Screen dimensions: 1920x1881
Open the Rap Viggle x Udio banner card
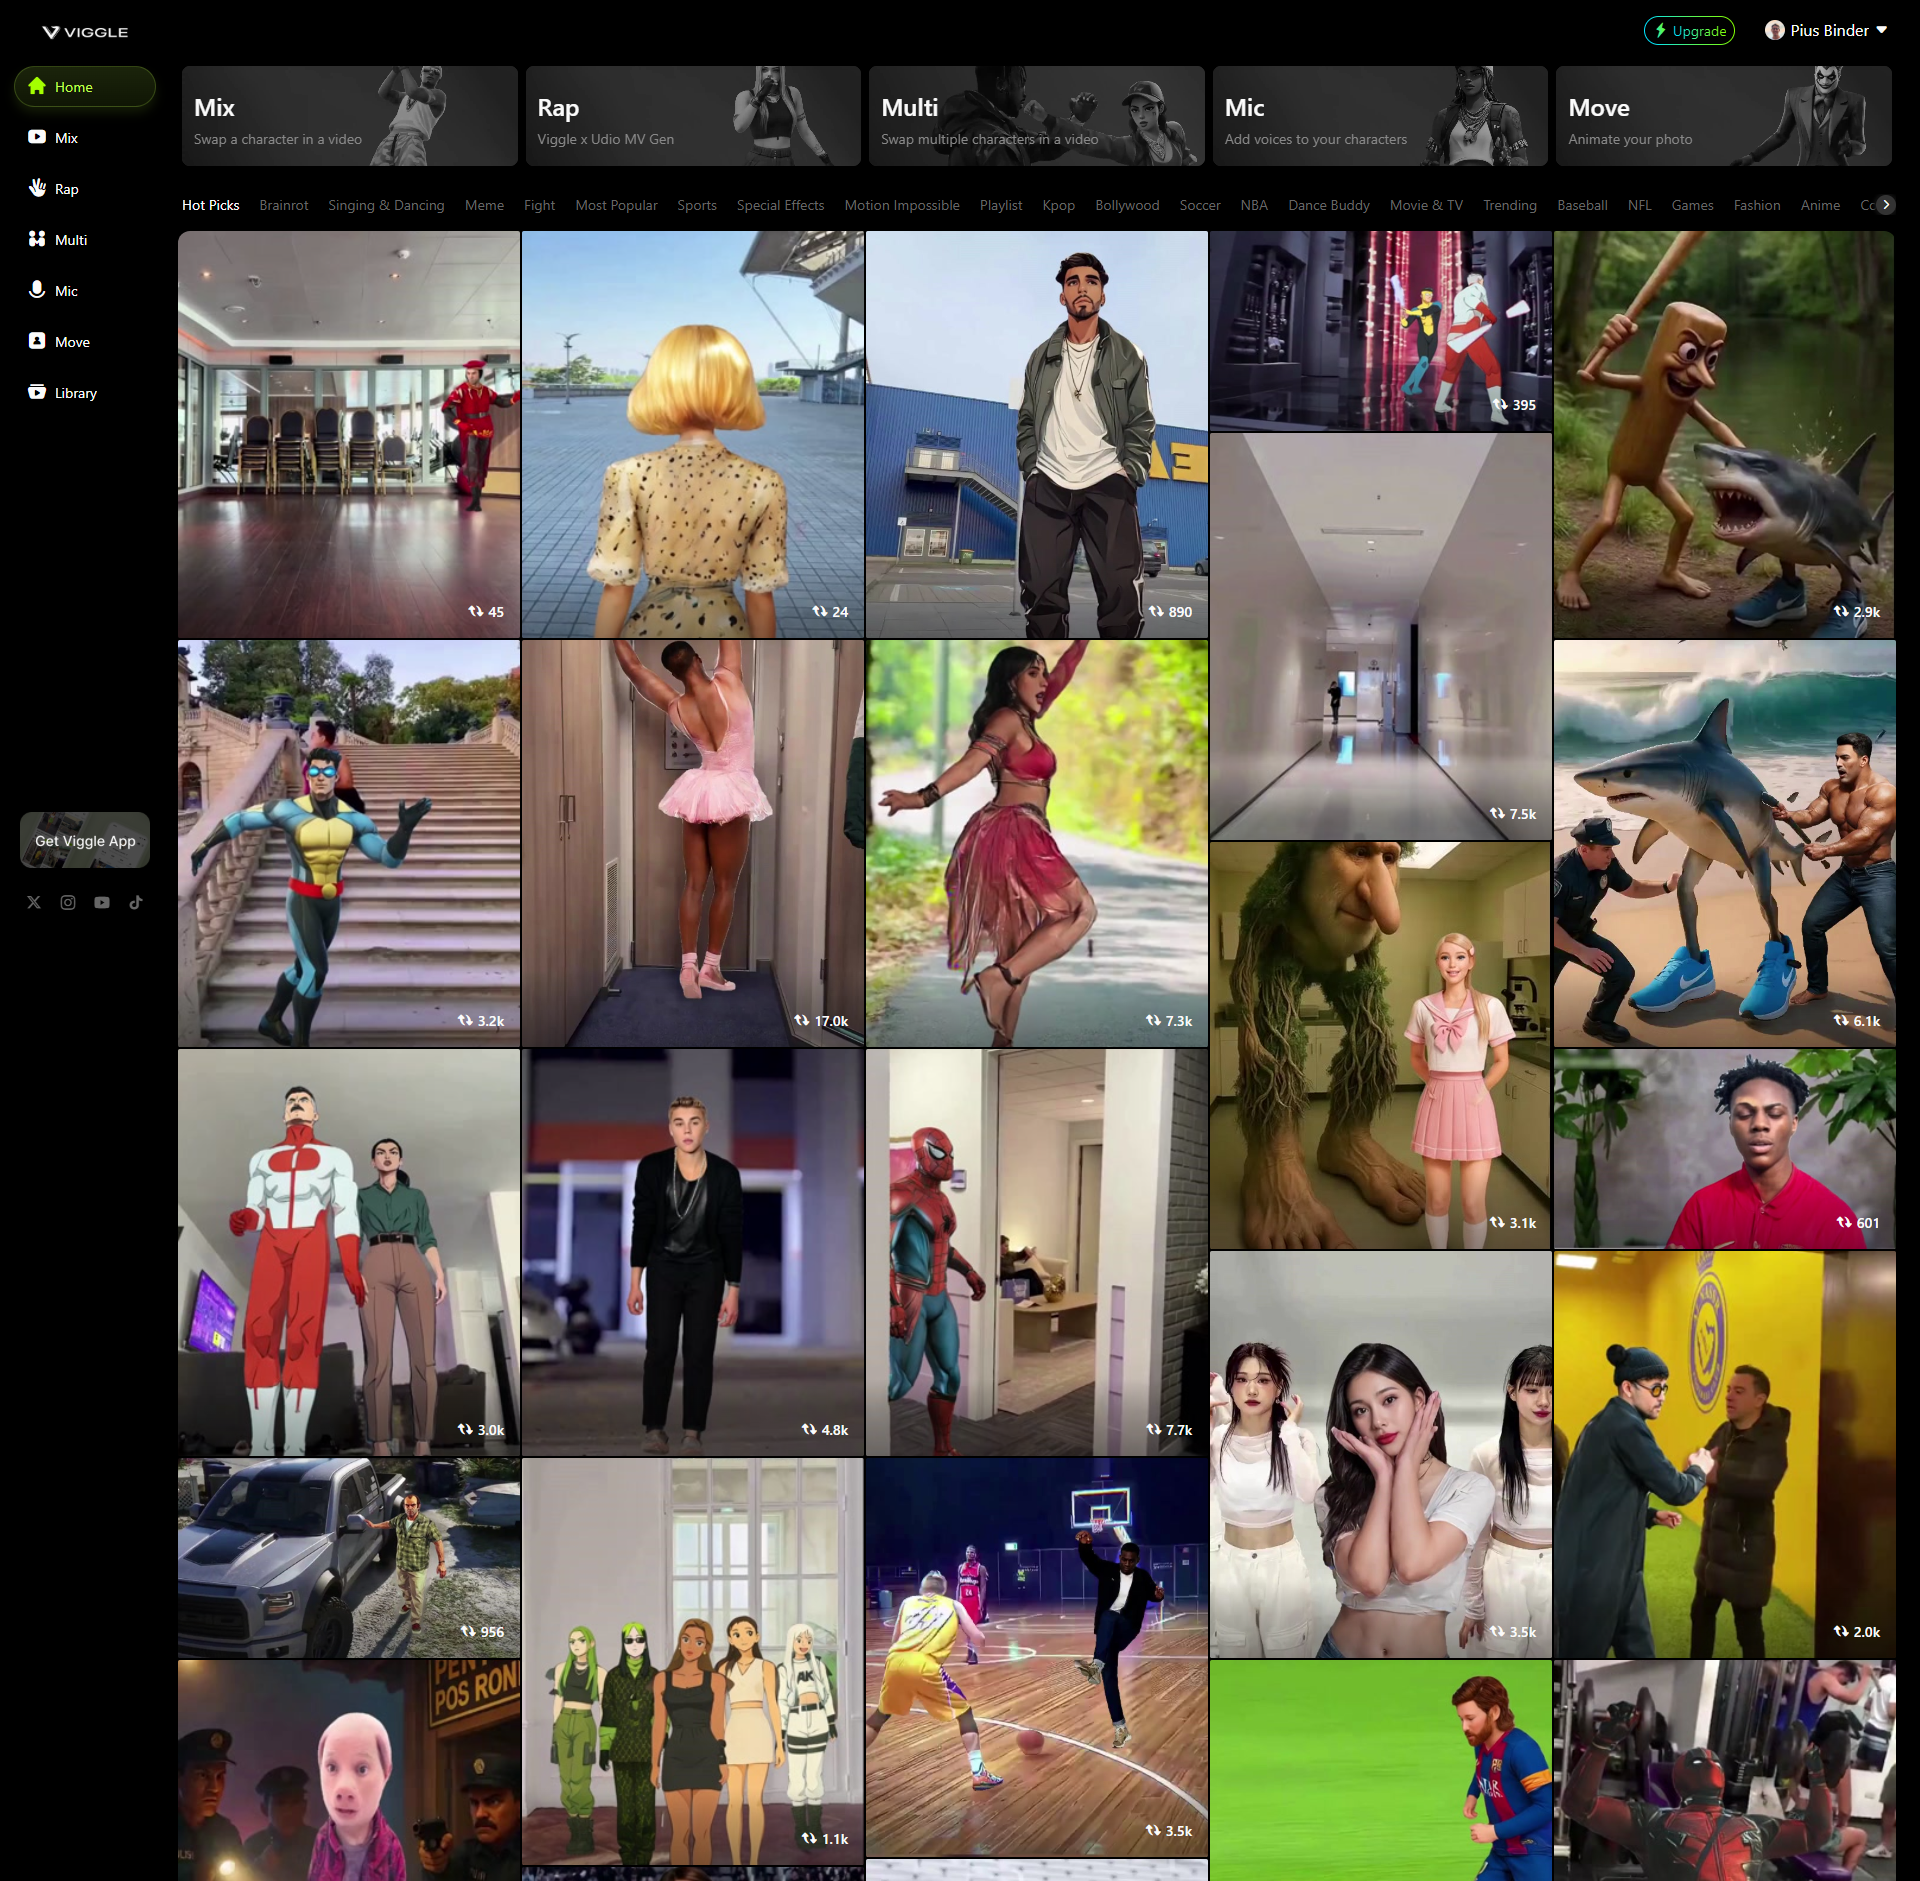(x=692, y=116)
